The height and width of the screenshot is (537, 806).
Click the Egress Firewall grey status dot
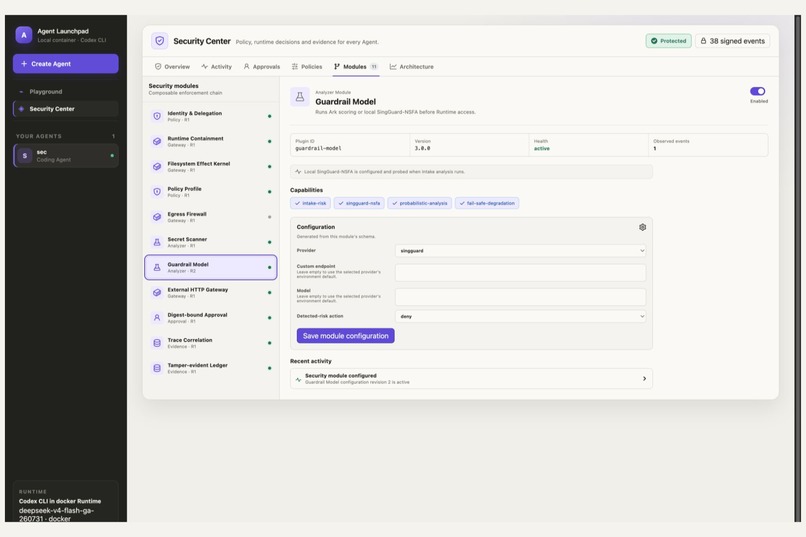[269, 217]
